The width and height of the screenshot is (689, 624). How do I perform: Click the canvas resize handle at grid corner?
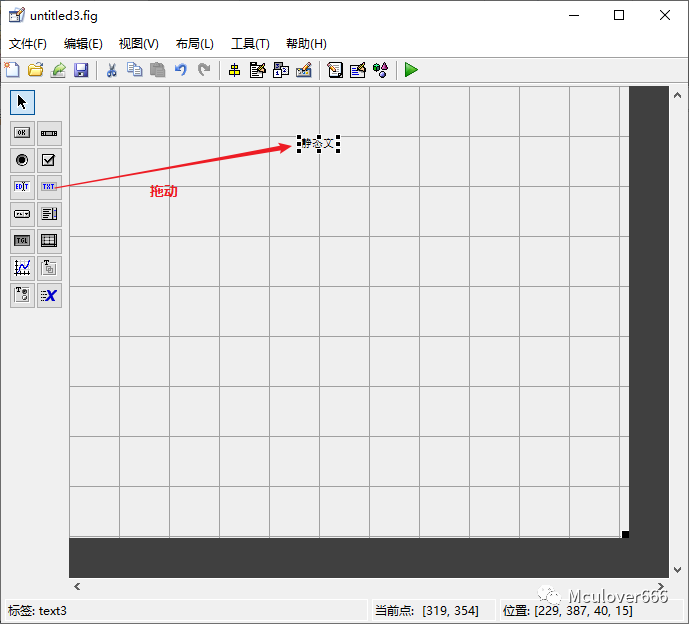pyautogui.click(x=625, y=534)
